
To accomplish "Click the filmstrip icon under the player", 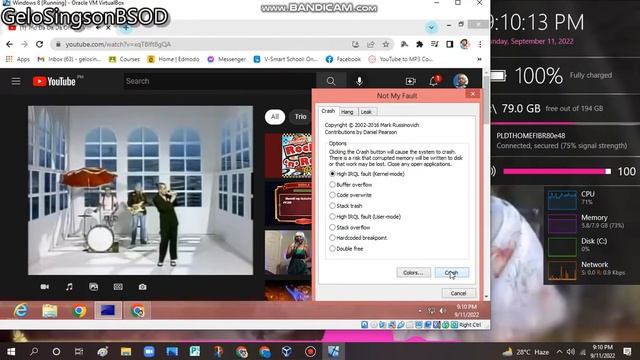I will pos(118,287).
